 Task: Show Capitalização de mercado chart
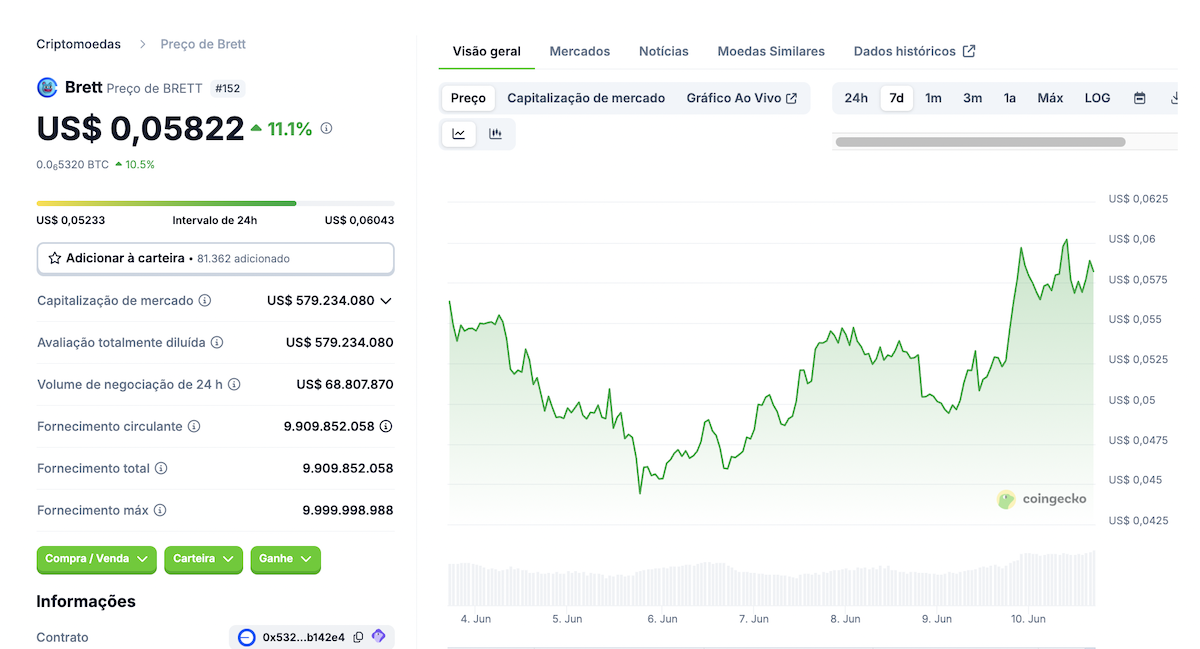[586, 98]
